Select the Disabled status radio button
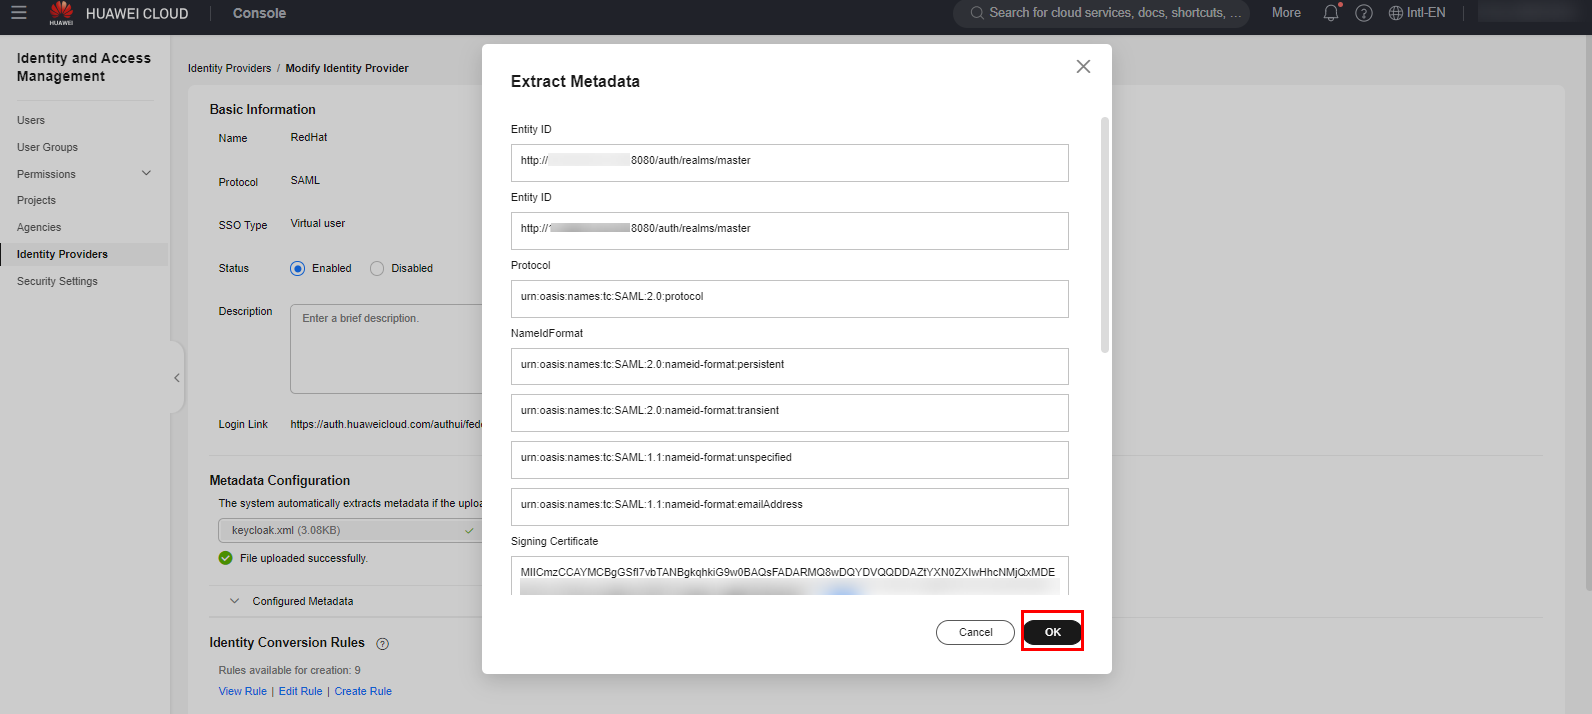Screen dimensions: 1592x714 (x=377, y=269)
